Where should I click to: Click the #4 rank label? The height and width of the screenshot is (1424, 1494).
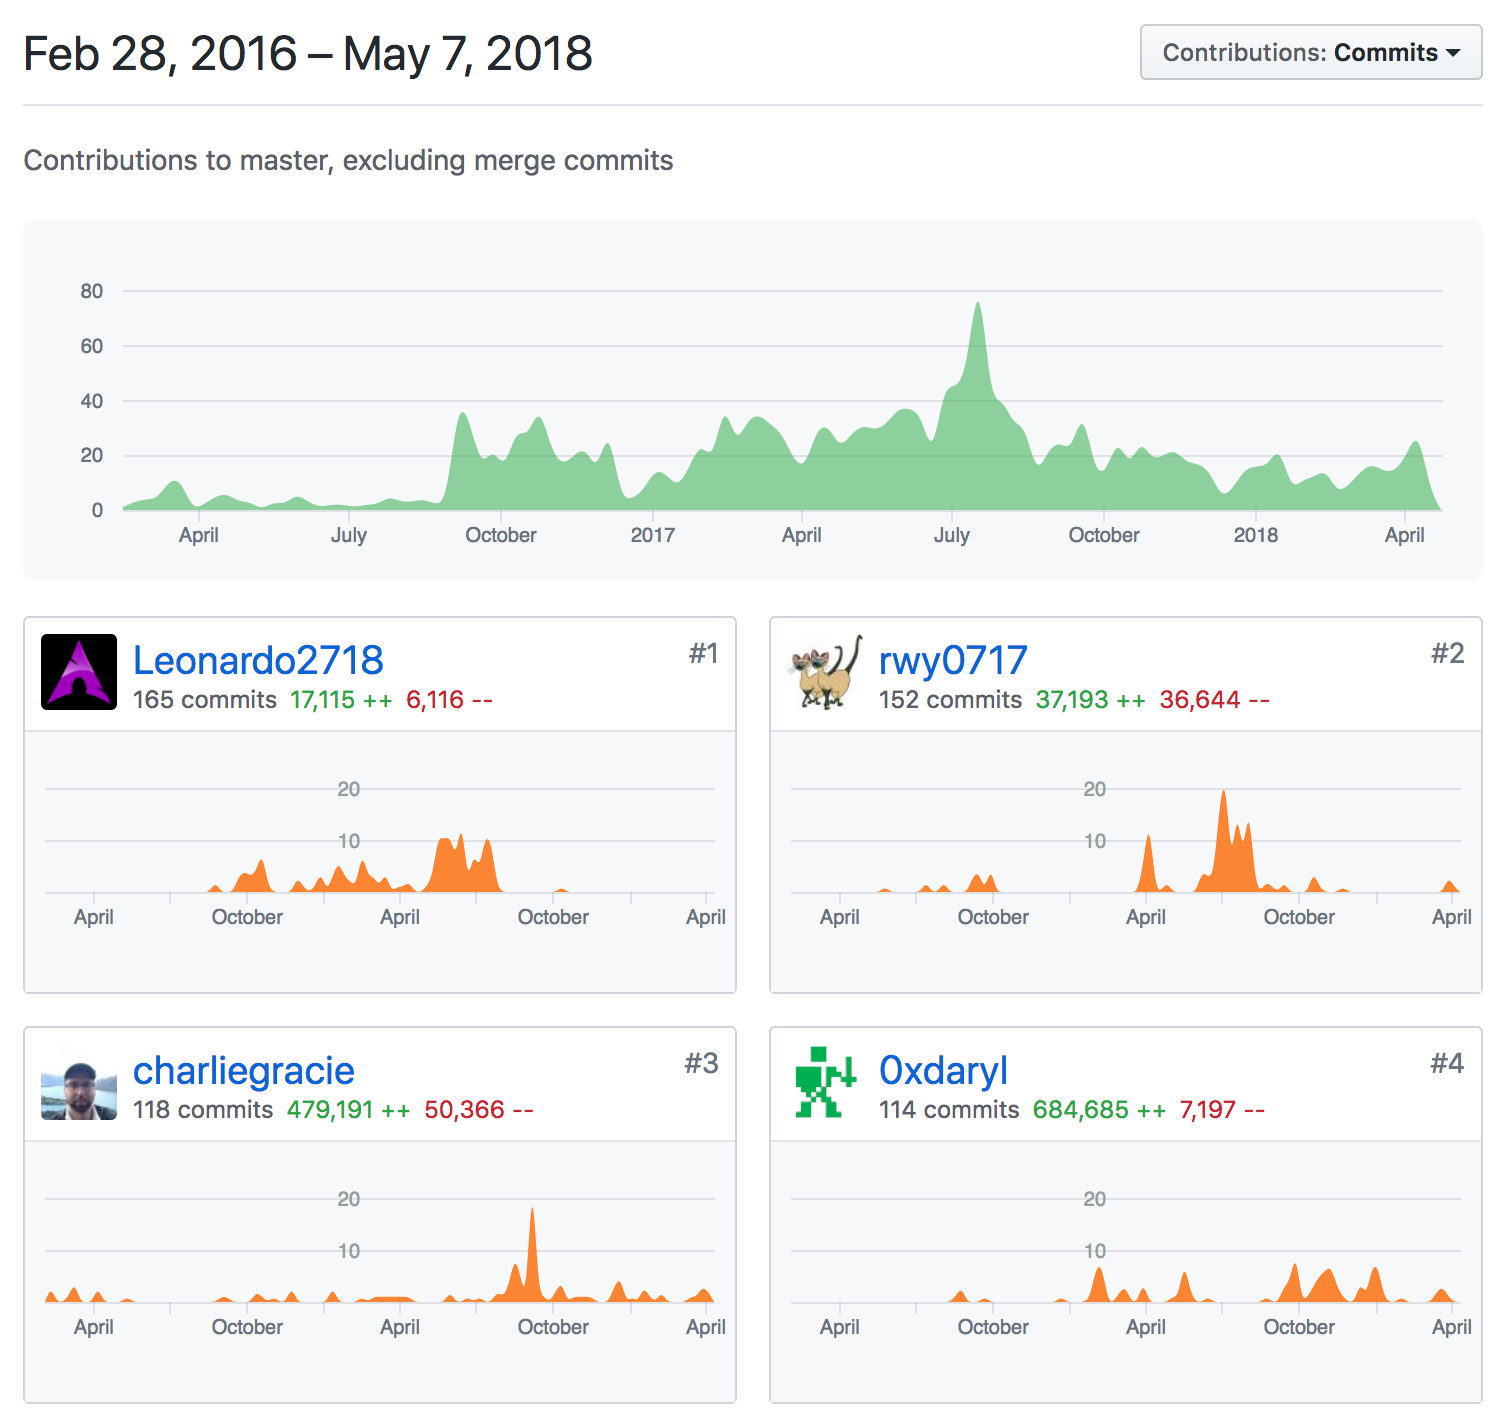coord(1447,1063)
